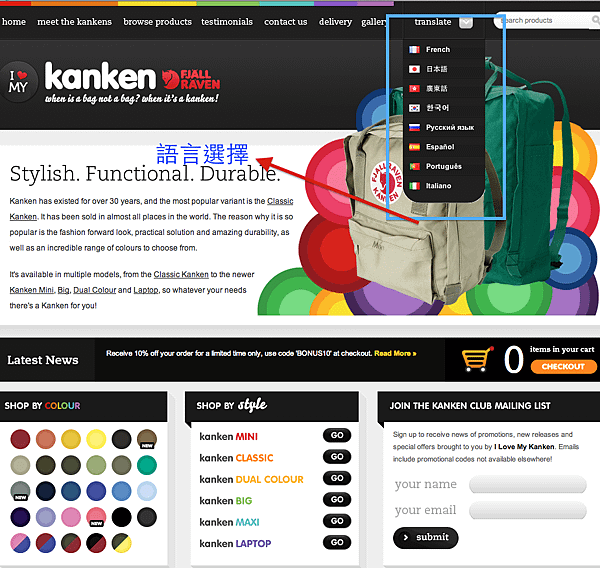The height and width of the screenshot is (568, 600).
Task: Open the Big text link
Action: [x=63, y=290]
